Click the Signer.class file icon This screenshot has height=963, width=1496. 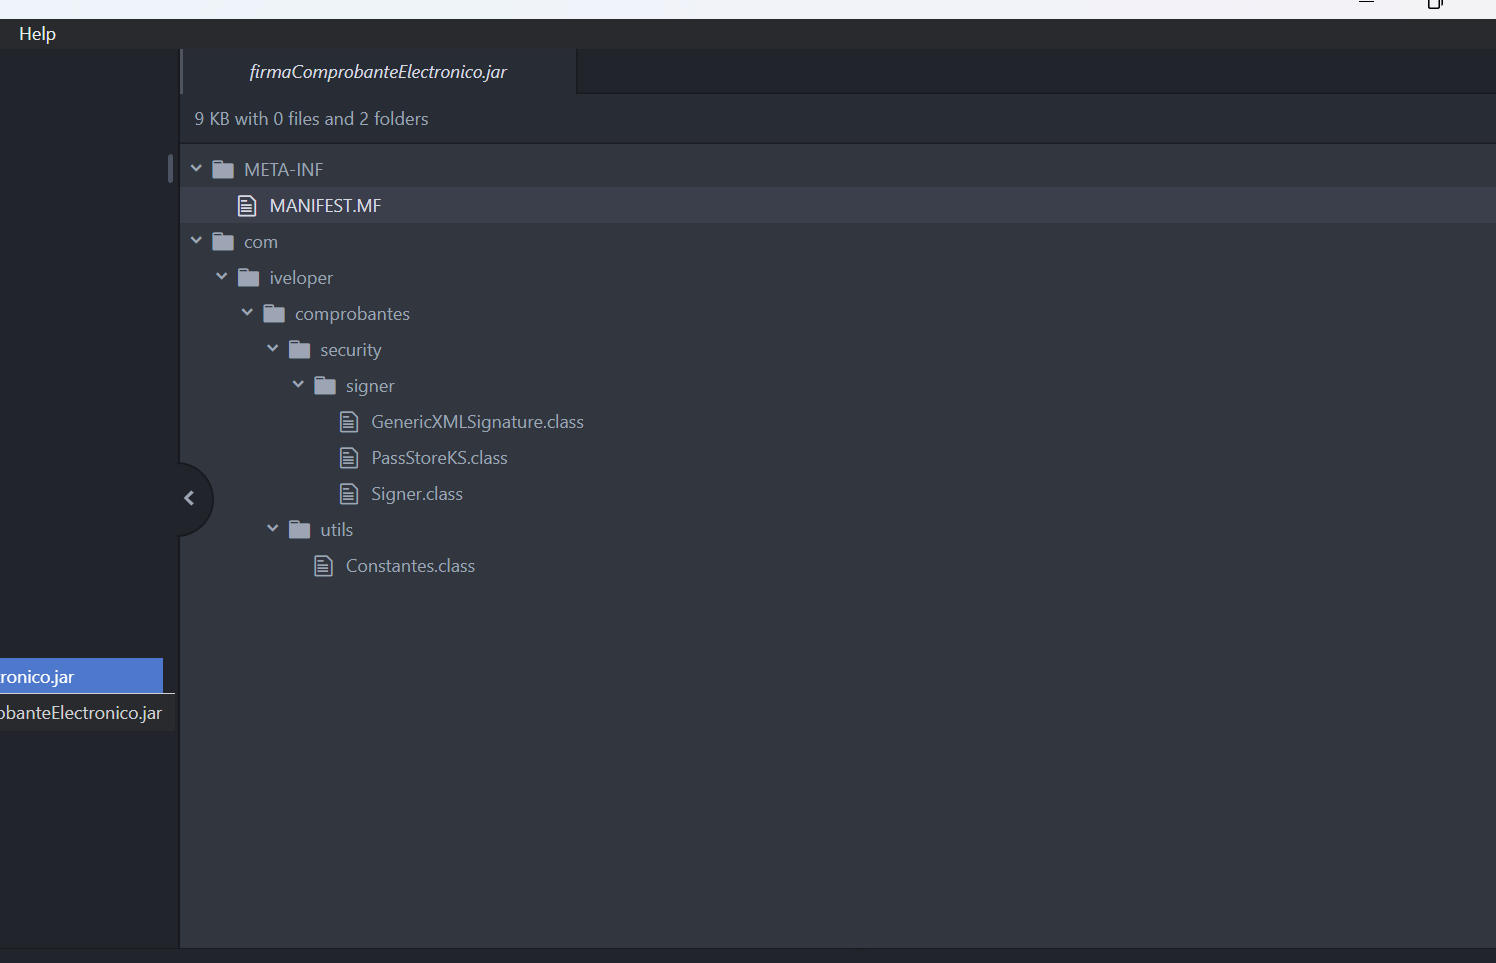349,494
